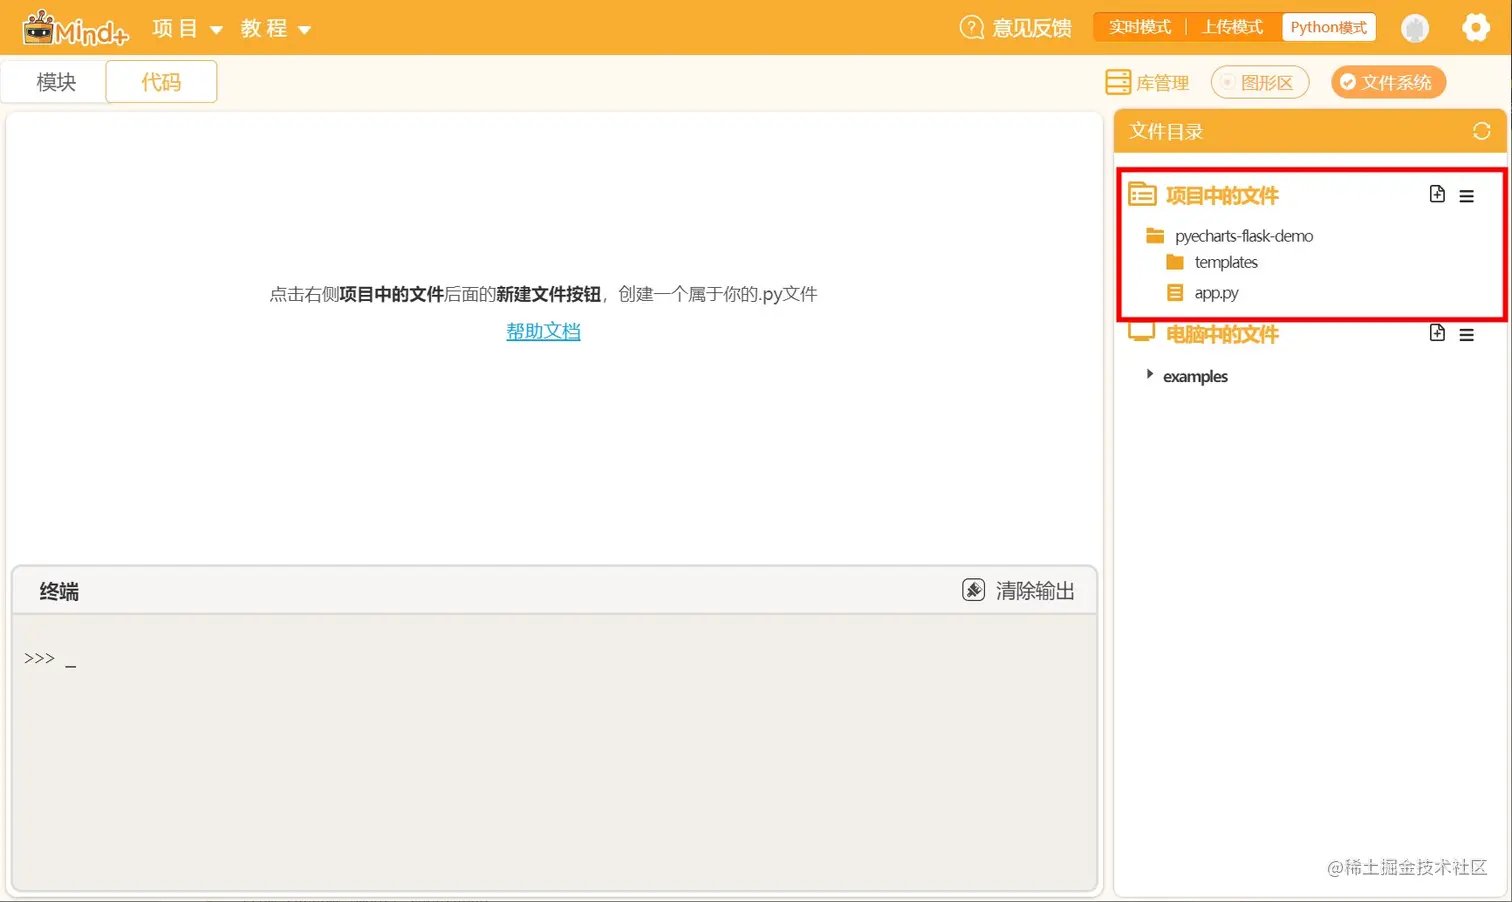Open the menu icon next to 项目中的文件
The height and width of the screenshot is (902, 1512).
coord(1467,195)
